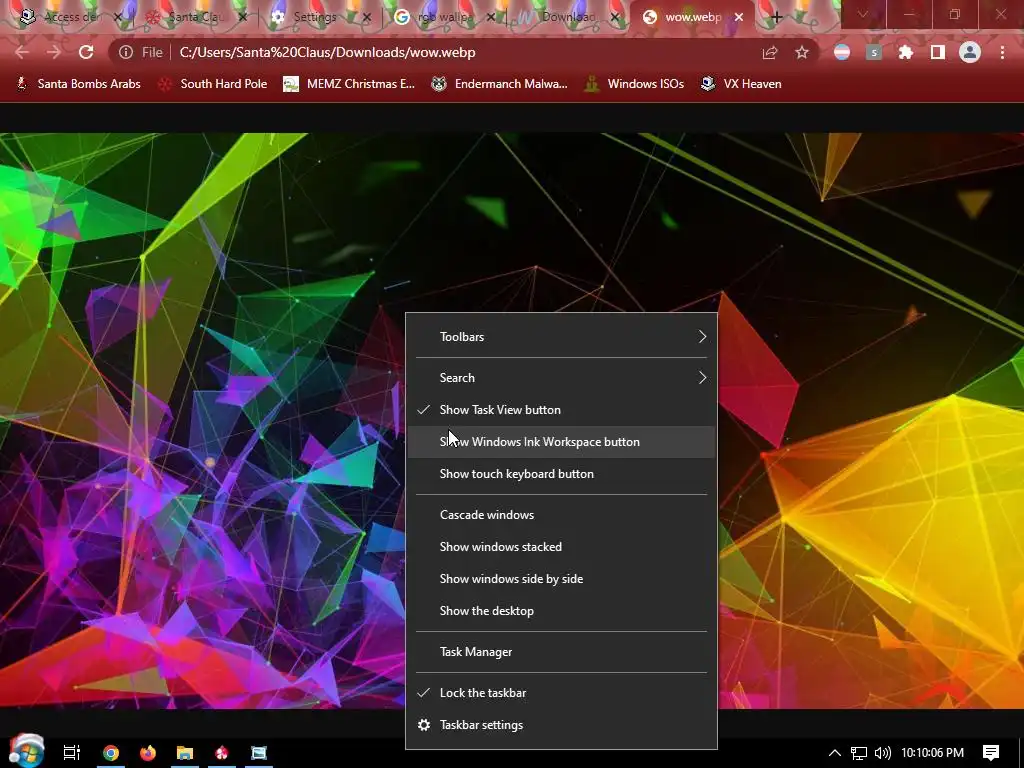Click the tab search chevron button

[x=863, y=14]
